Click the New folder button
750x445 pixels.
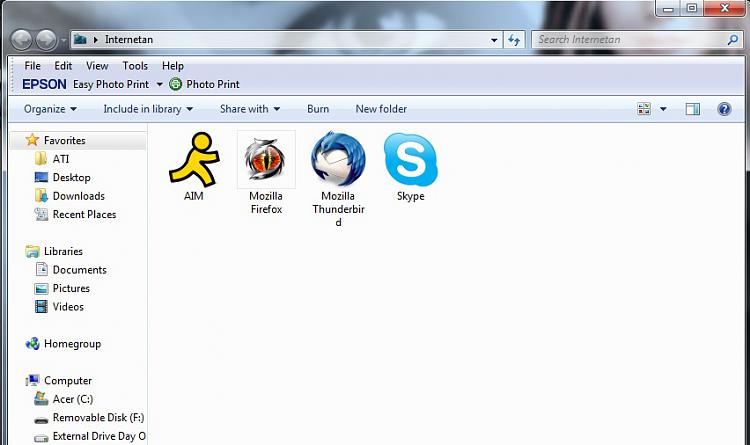click(381, 109)
